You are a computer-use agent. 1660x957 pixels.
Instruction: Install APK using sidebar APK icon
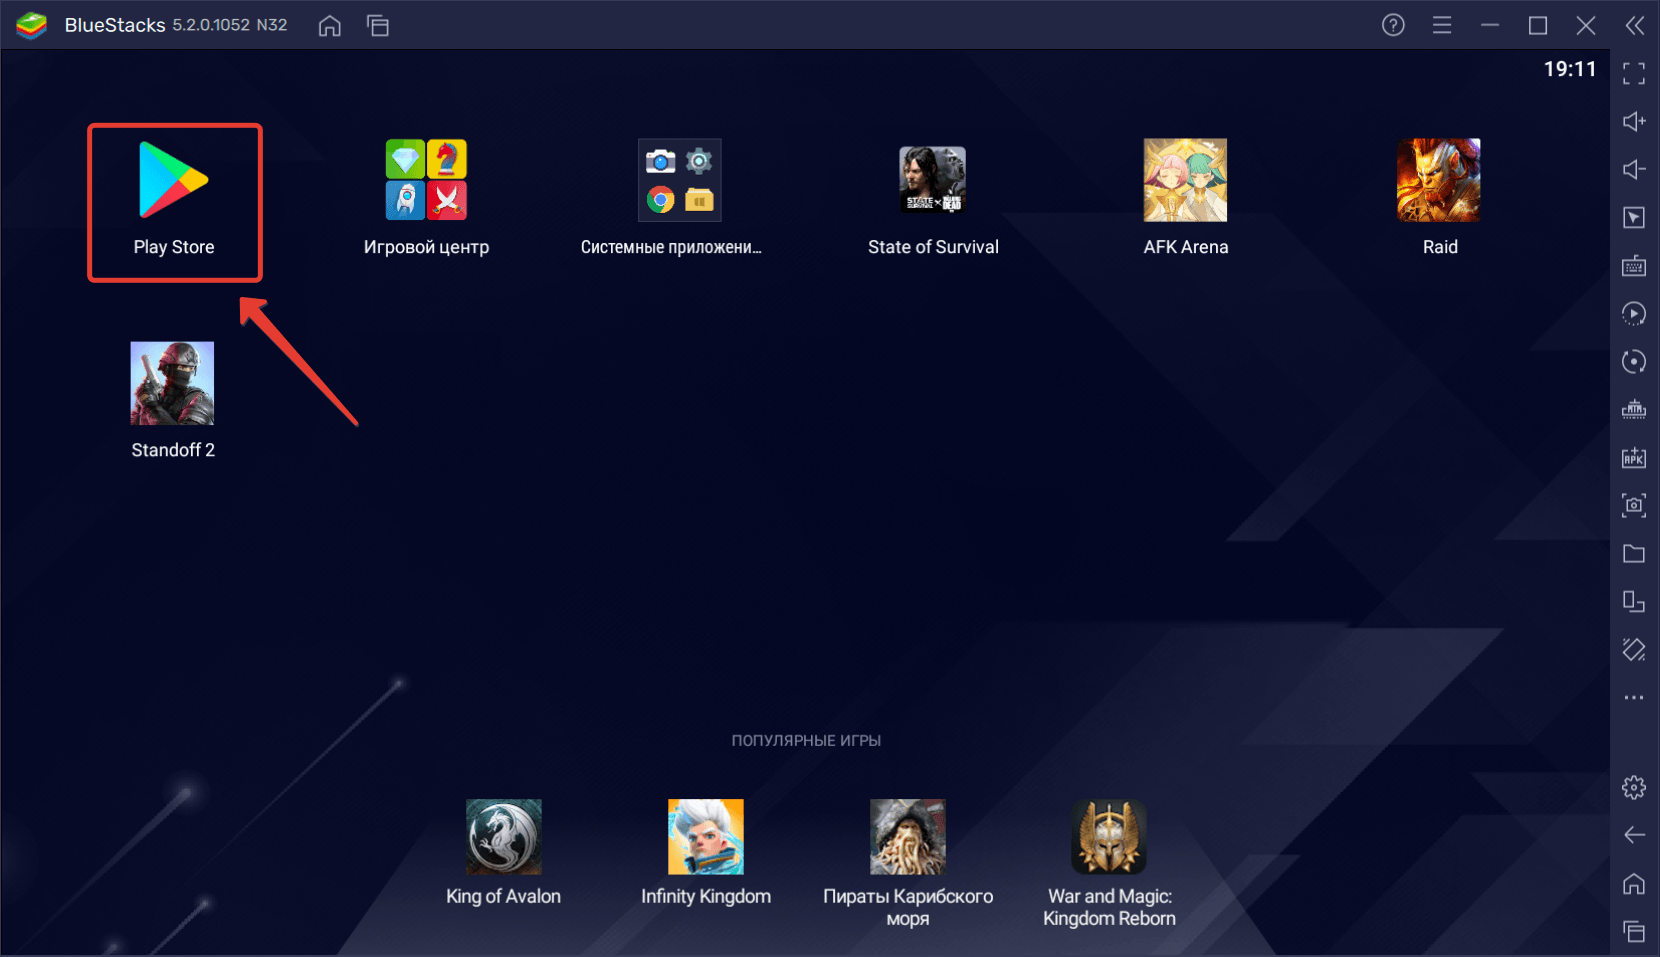[x=1634, y=457]
